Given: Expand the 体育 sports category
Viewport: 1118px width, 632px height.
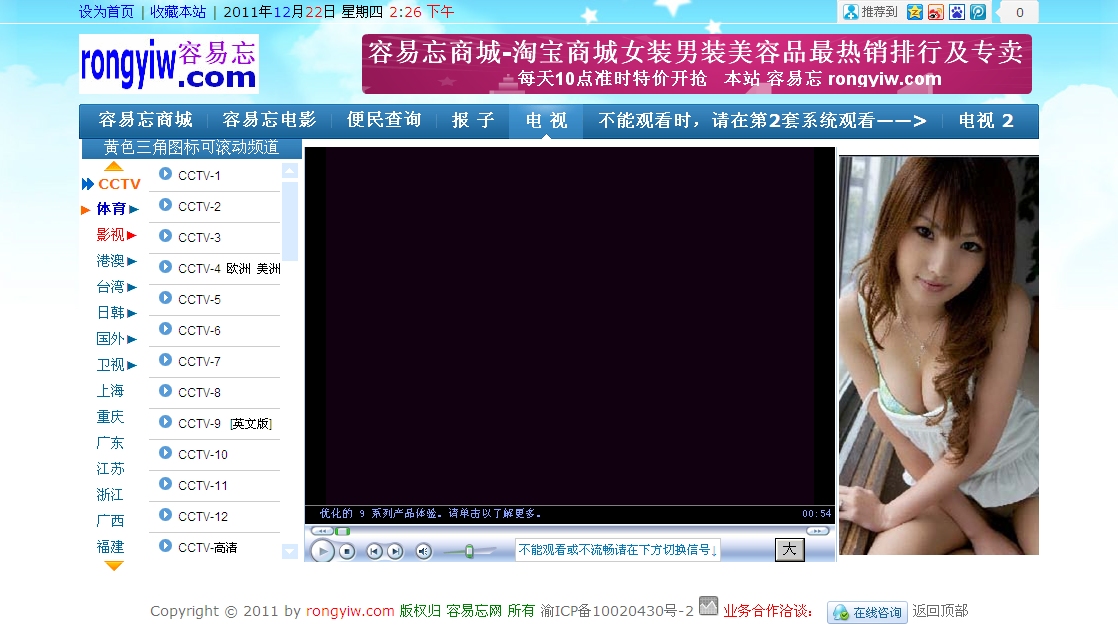Looking at the screenshot, I should coord(118,209).
